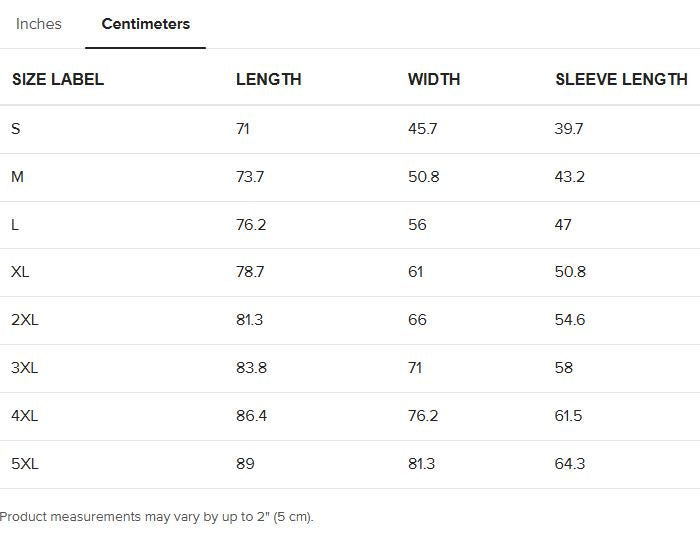Click the SIZE LABEL column header
700x543 pixels.
click(x=58, y=79)
